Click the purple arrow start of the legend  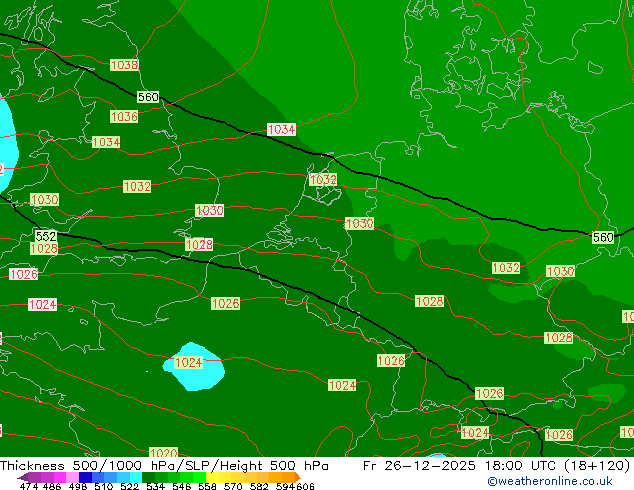pos(23,477)
